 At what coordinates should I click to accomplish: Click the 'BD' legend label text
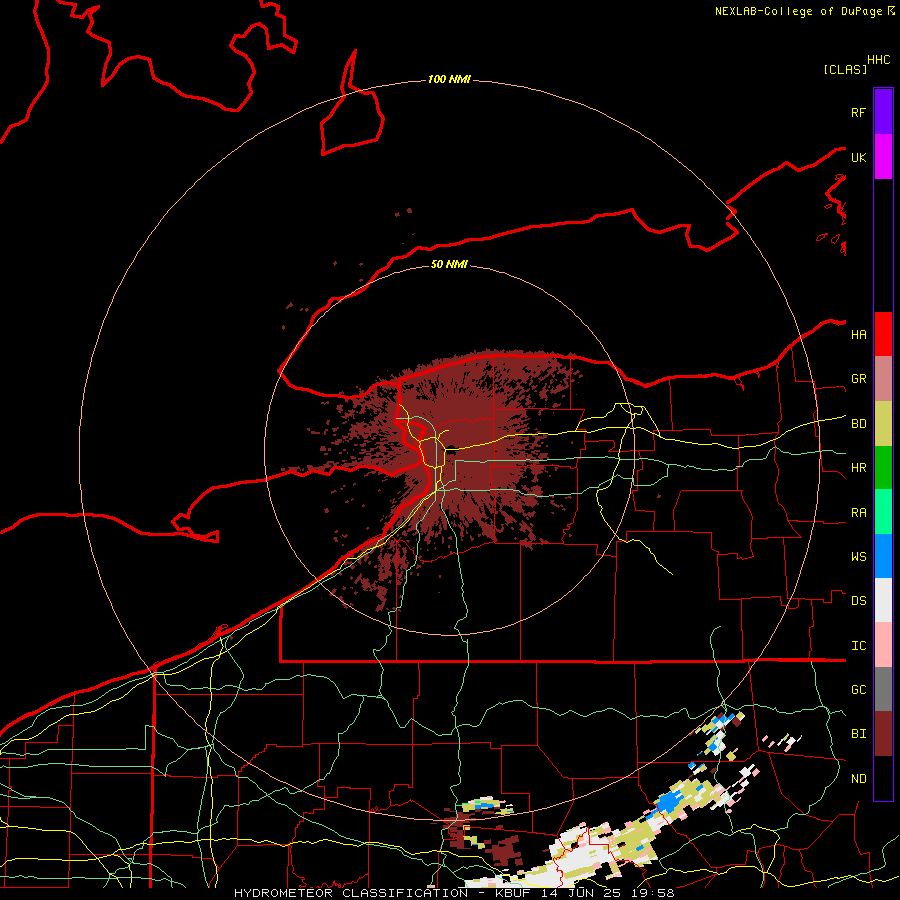859,424
